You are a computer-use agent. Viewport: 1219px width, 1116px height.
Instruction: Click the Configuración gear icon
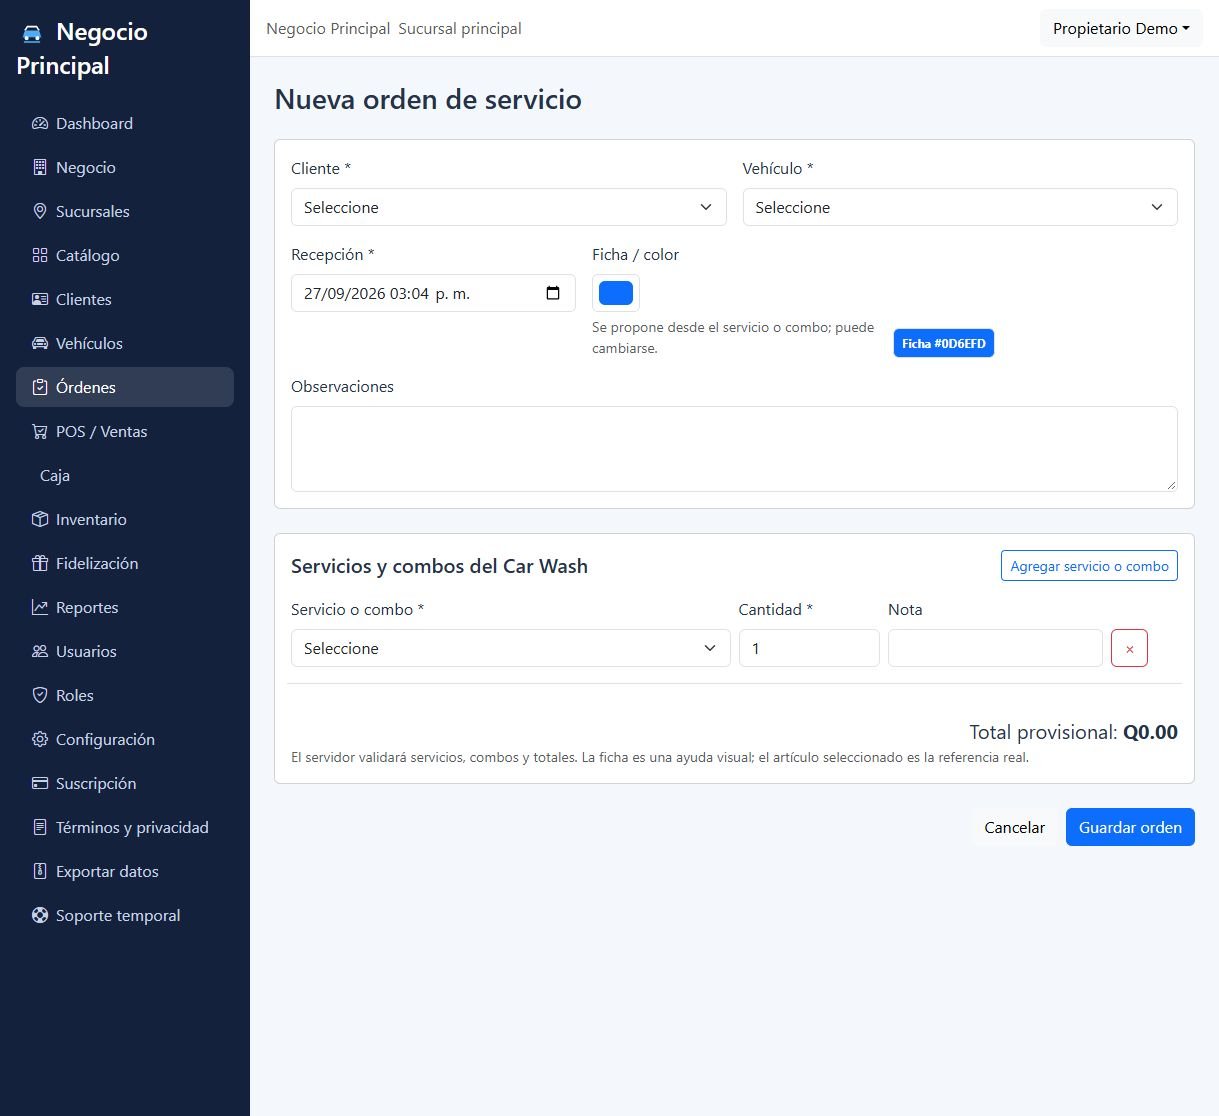(40, 740)
